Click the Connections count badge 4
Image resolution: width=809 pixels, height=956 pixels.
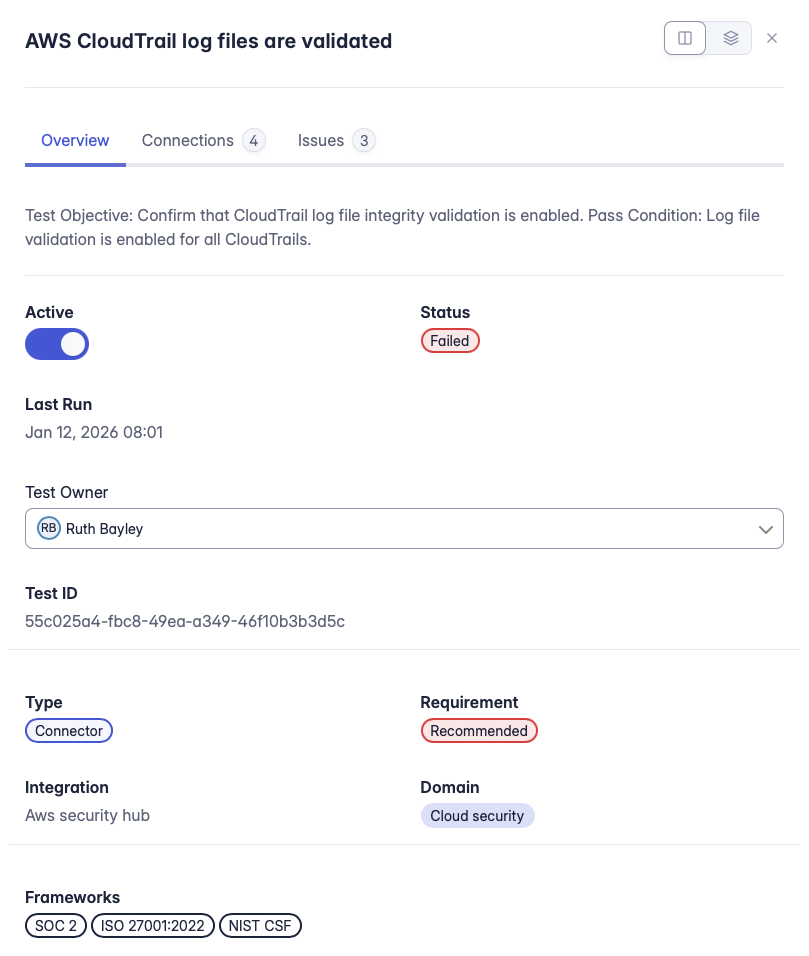pos(254,141)
